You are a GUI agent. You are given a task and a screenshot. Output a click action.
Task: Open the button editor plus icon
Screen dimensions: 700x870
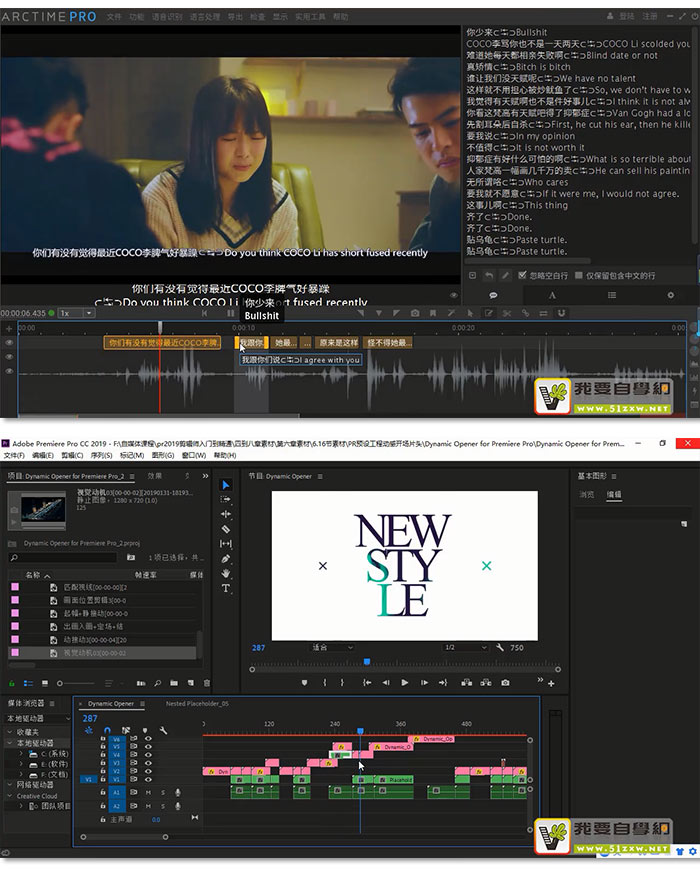pyautogui.click(x=551, y=684)
